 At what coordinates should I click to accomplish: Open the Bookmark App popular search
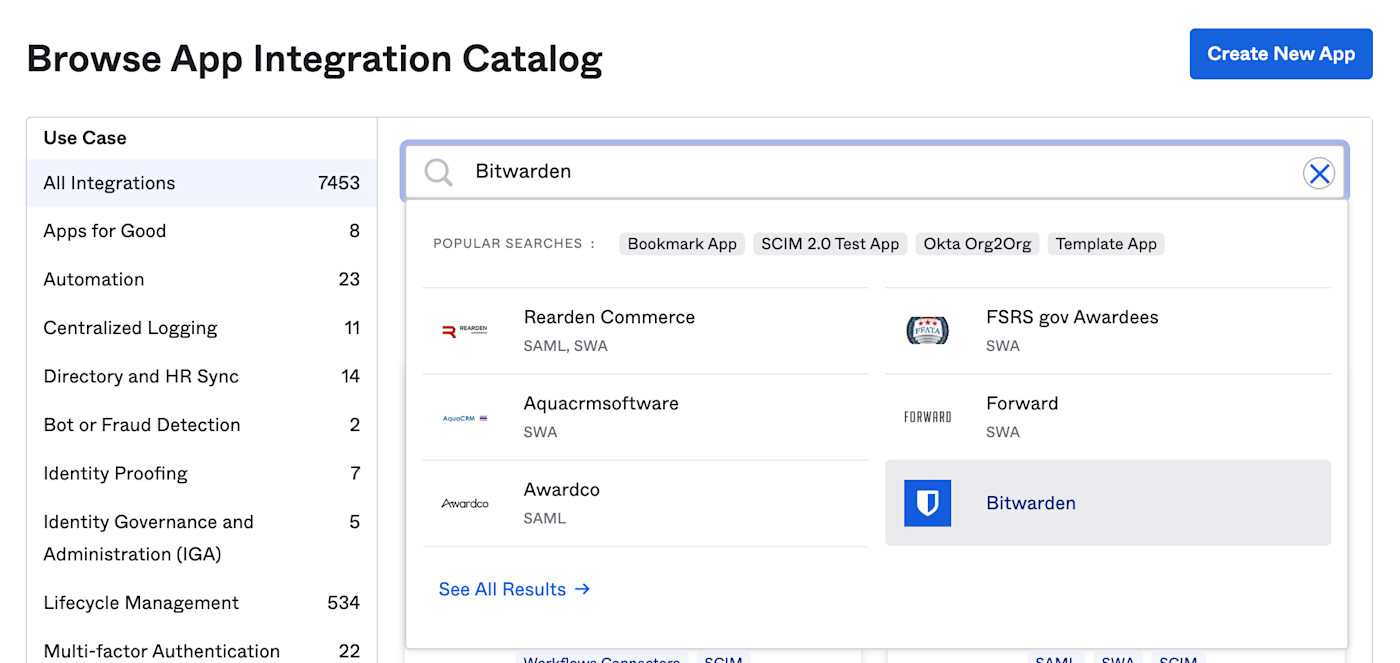[x=681, y=243]
